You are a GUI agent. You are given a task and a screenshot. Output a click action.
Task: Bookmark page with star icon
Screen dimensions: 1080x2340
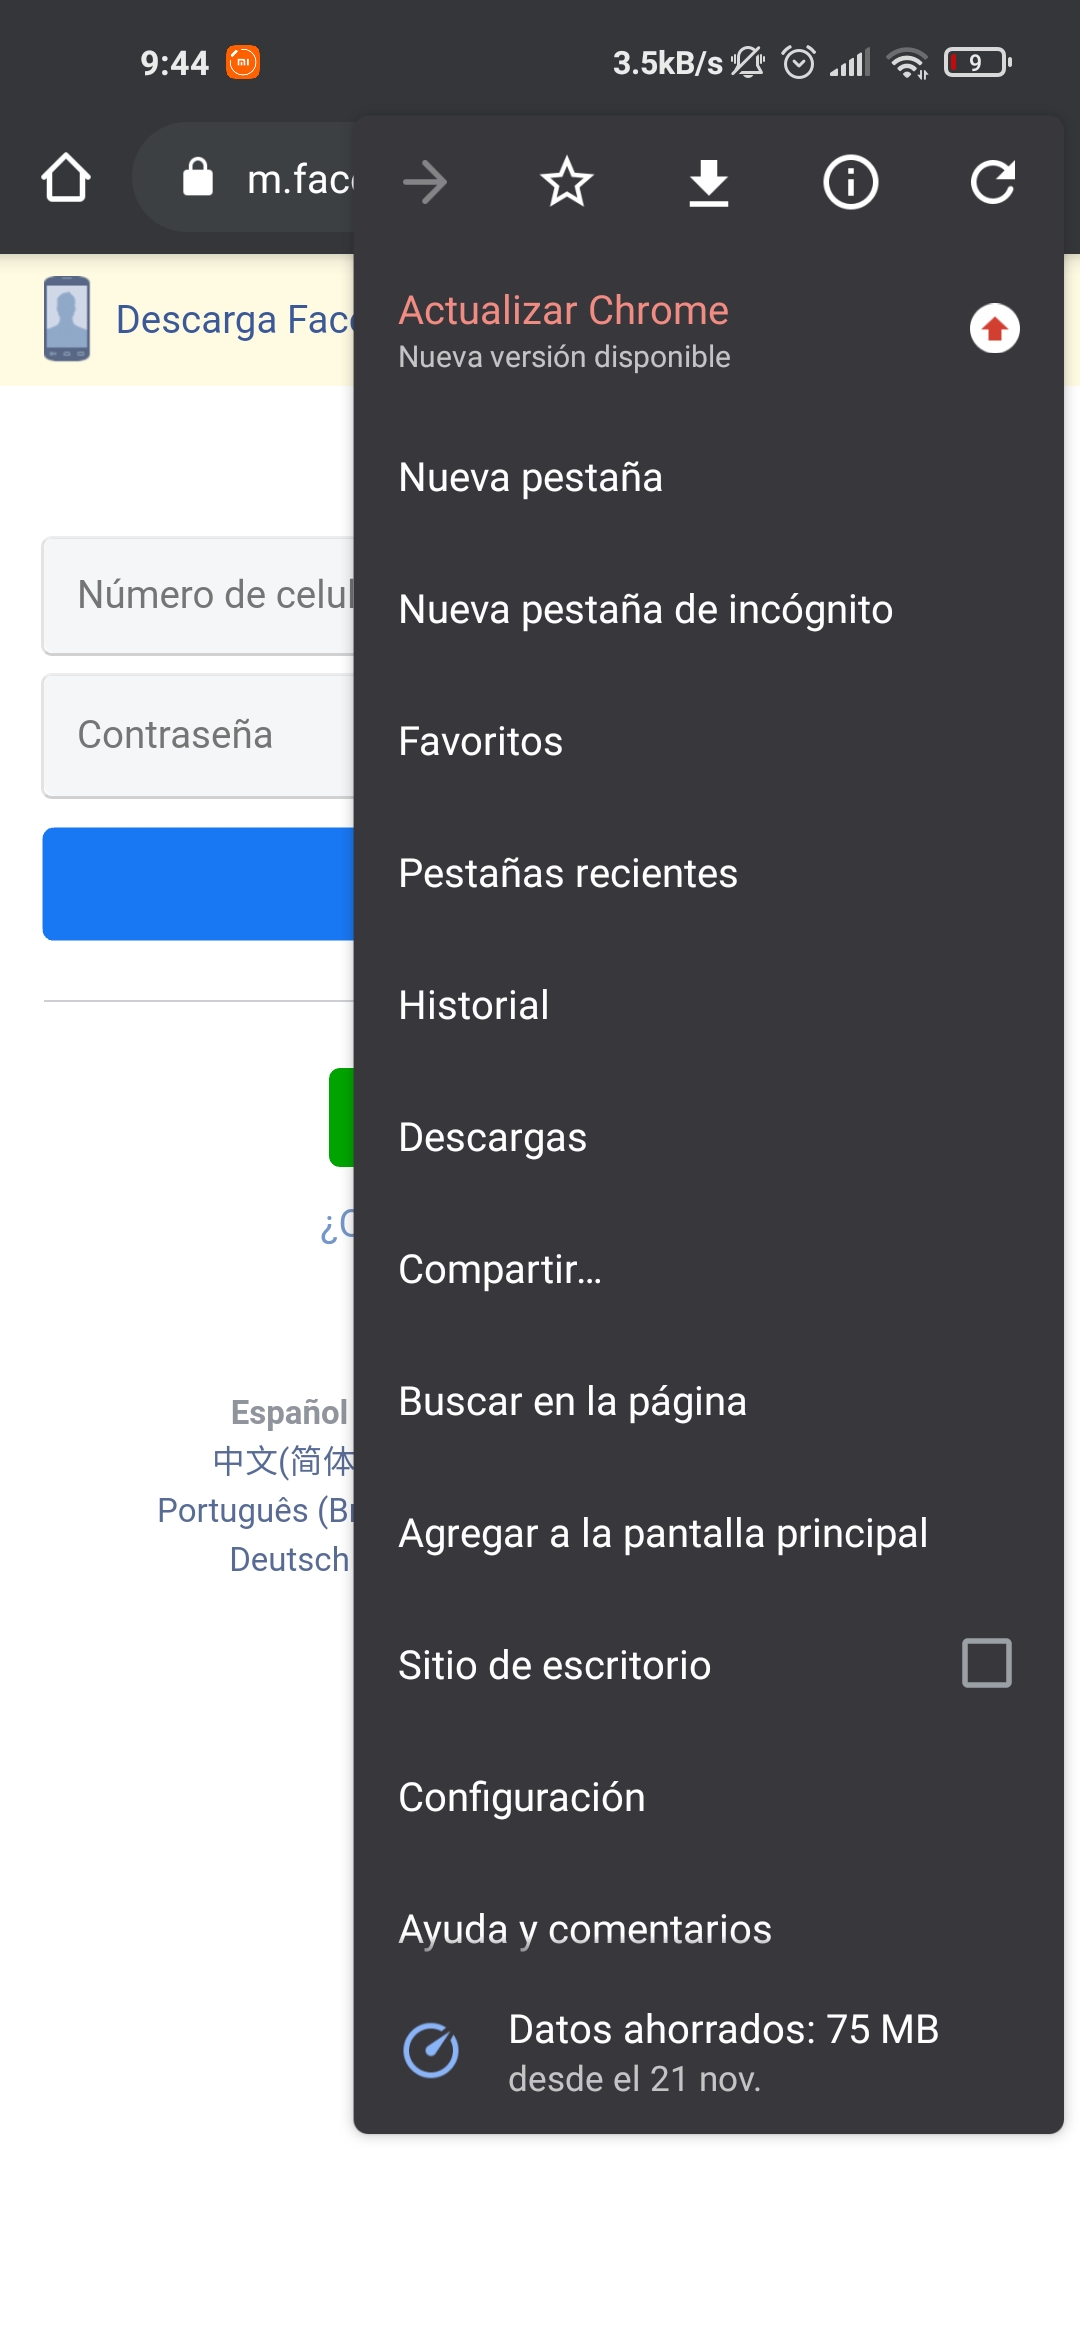coord(567,182)
